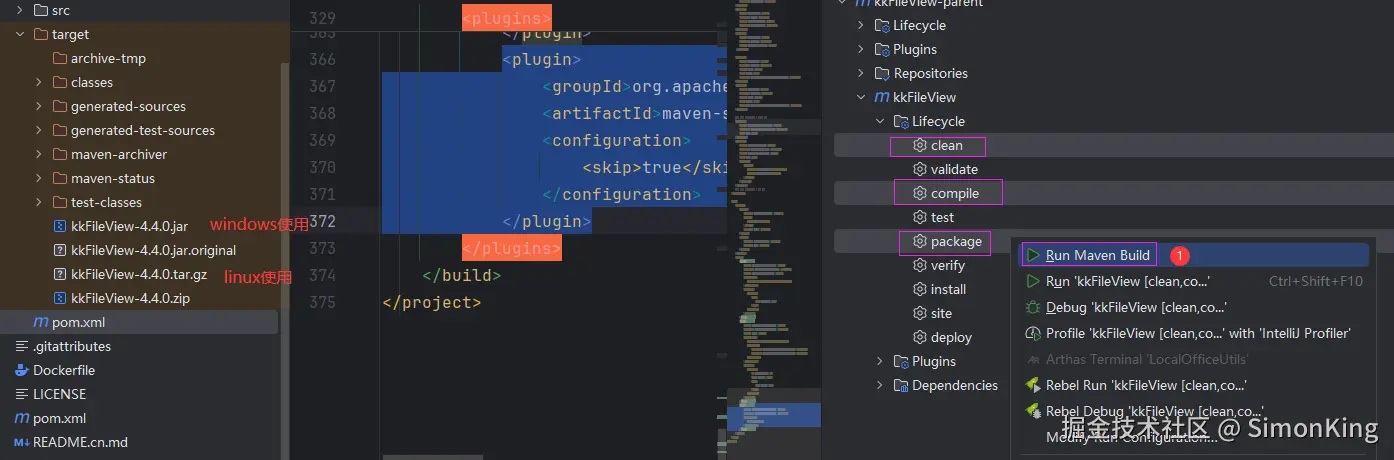Click the verify lifecycle gear icon

pyautogui.click(x=920, y=265)
